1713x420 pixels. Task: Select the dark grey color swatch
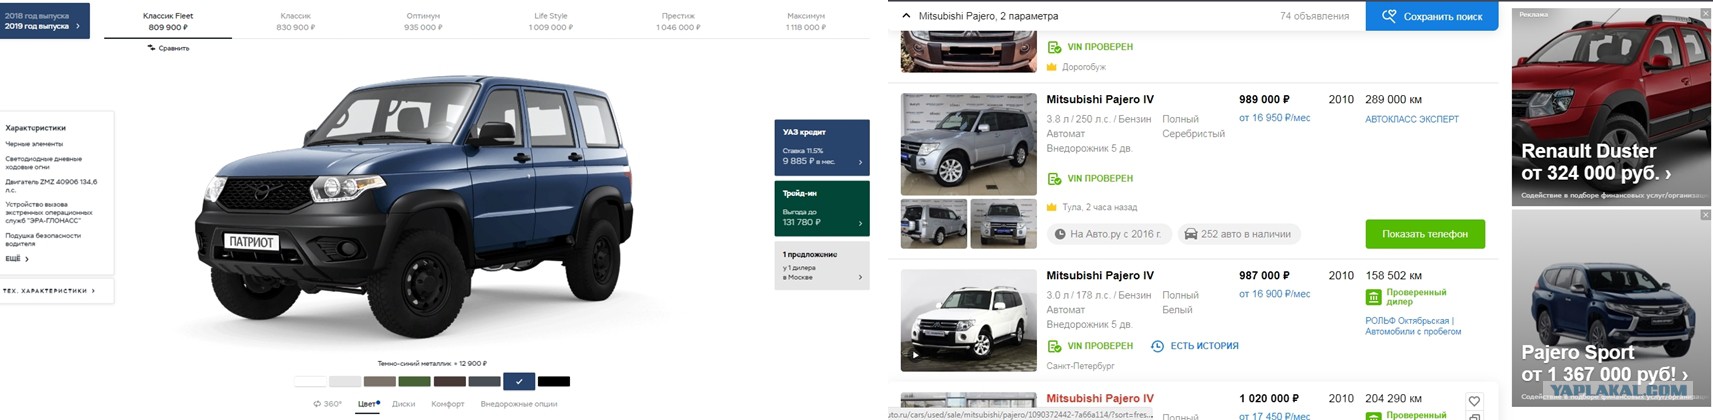[x=484, y=381]
